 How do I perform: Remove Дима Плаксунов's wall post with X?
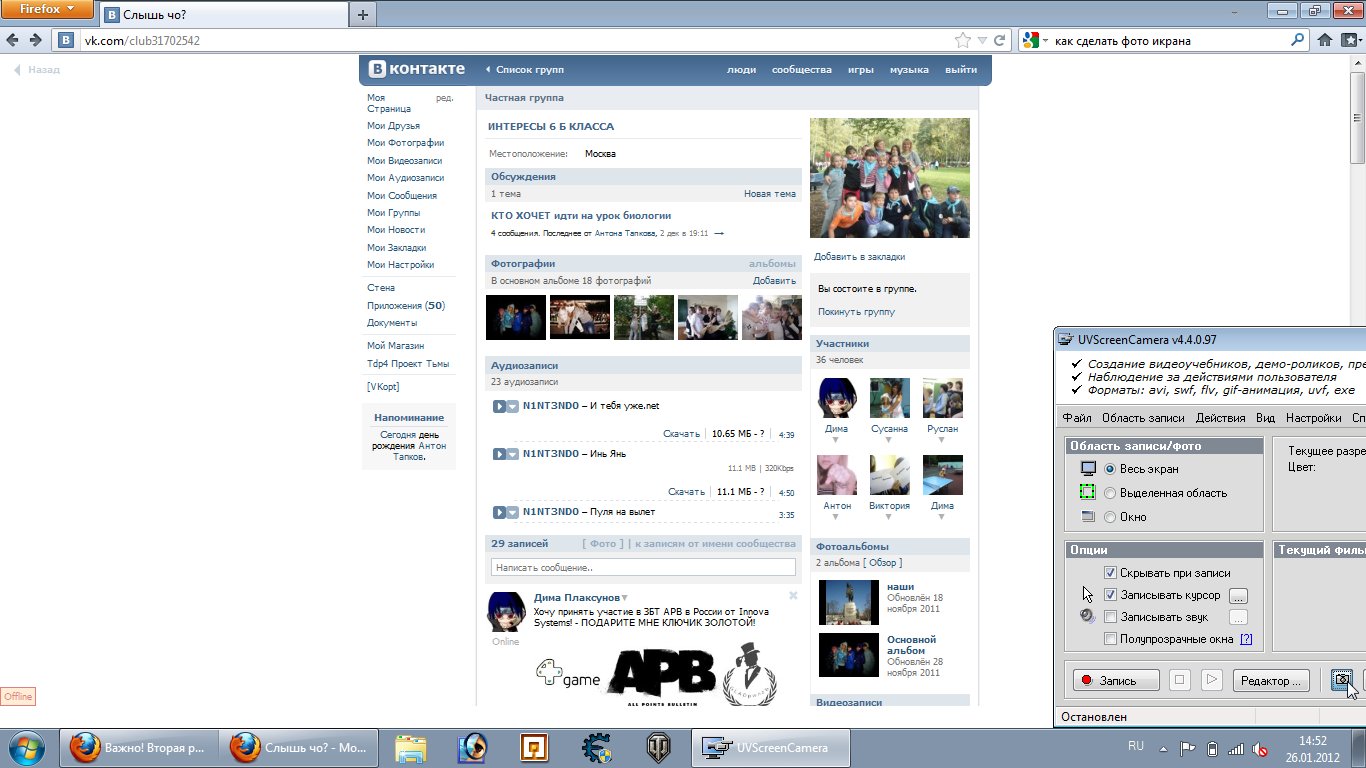coord(793,595)
